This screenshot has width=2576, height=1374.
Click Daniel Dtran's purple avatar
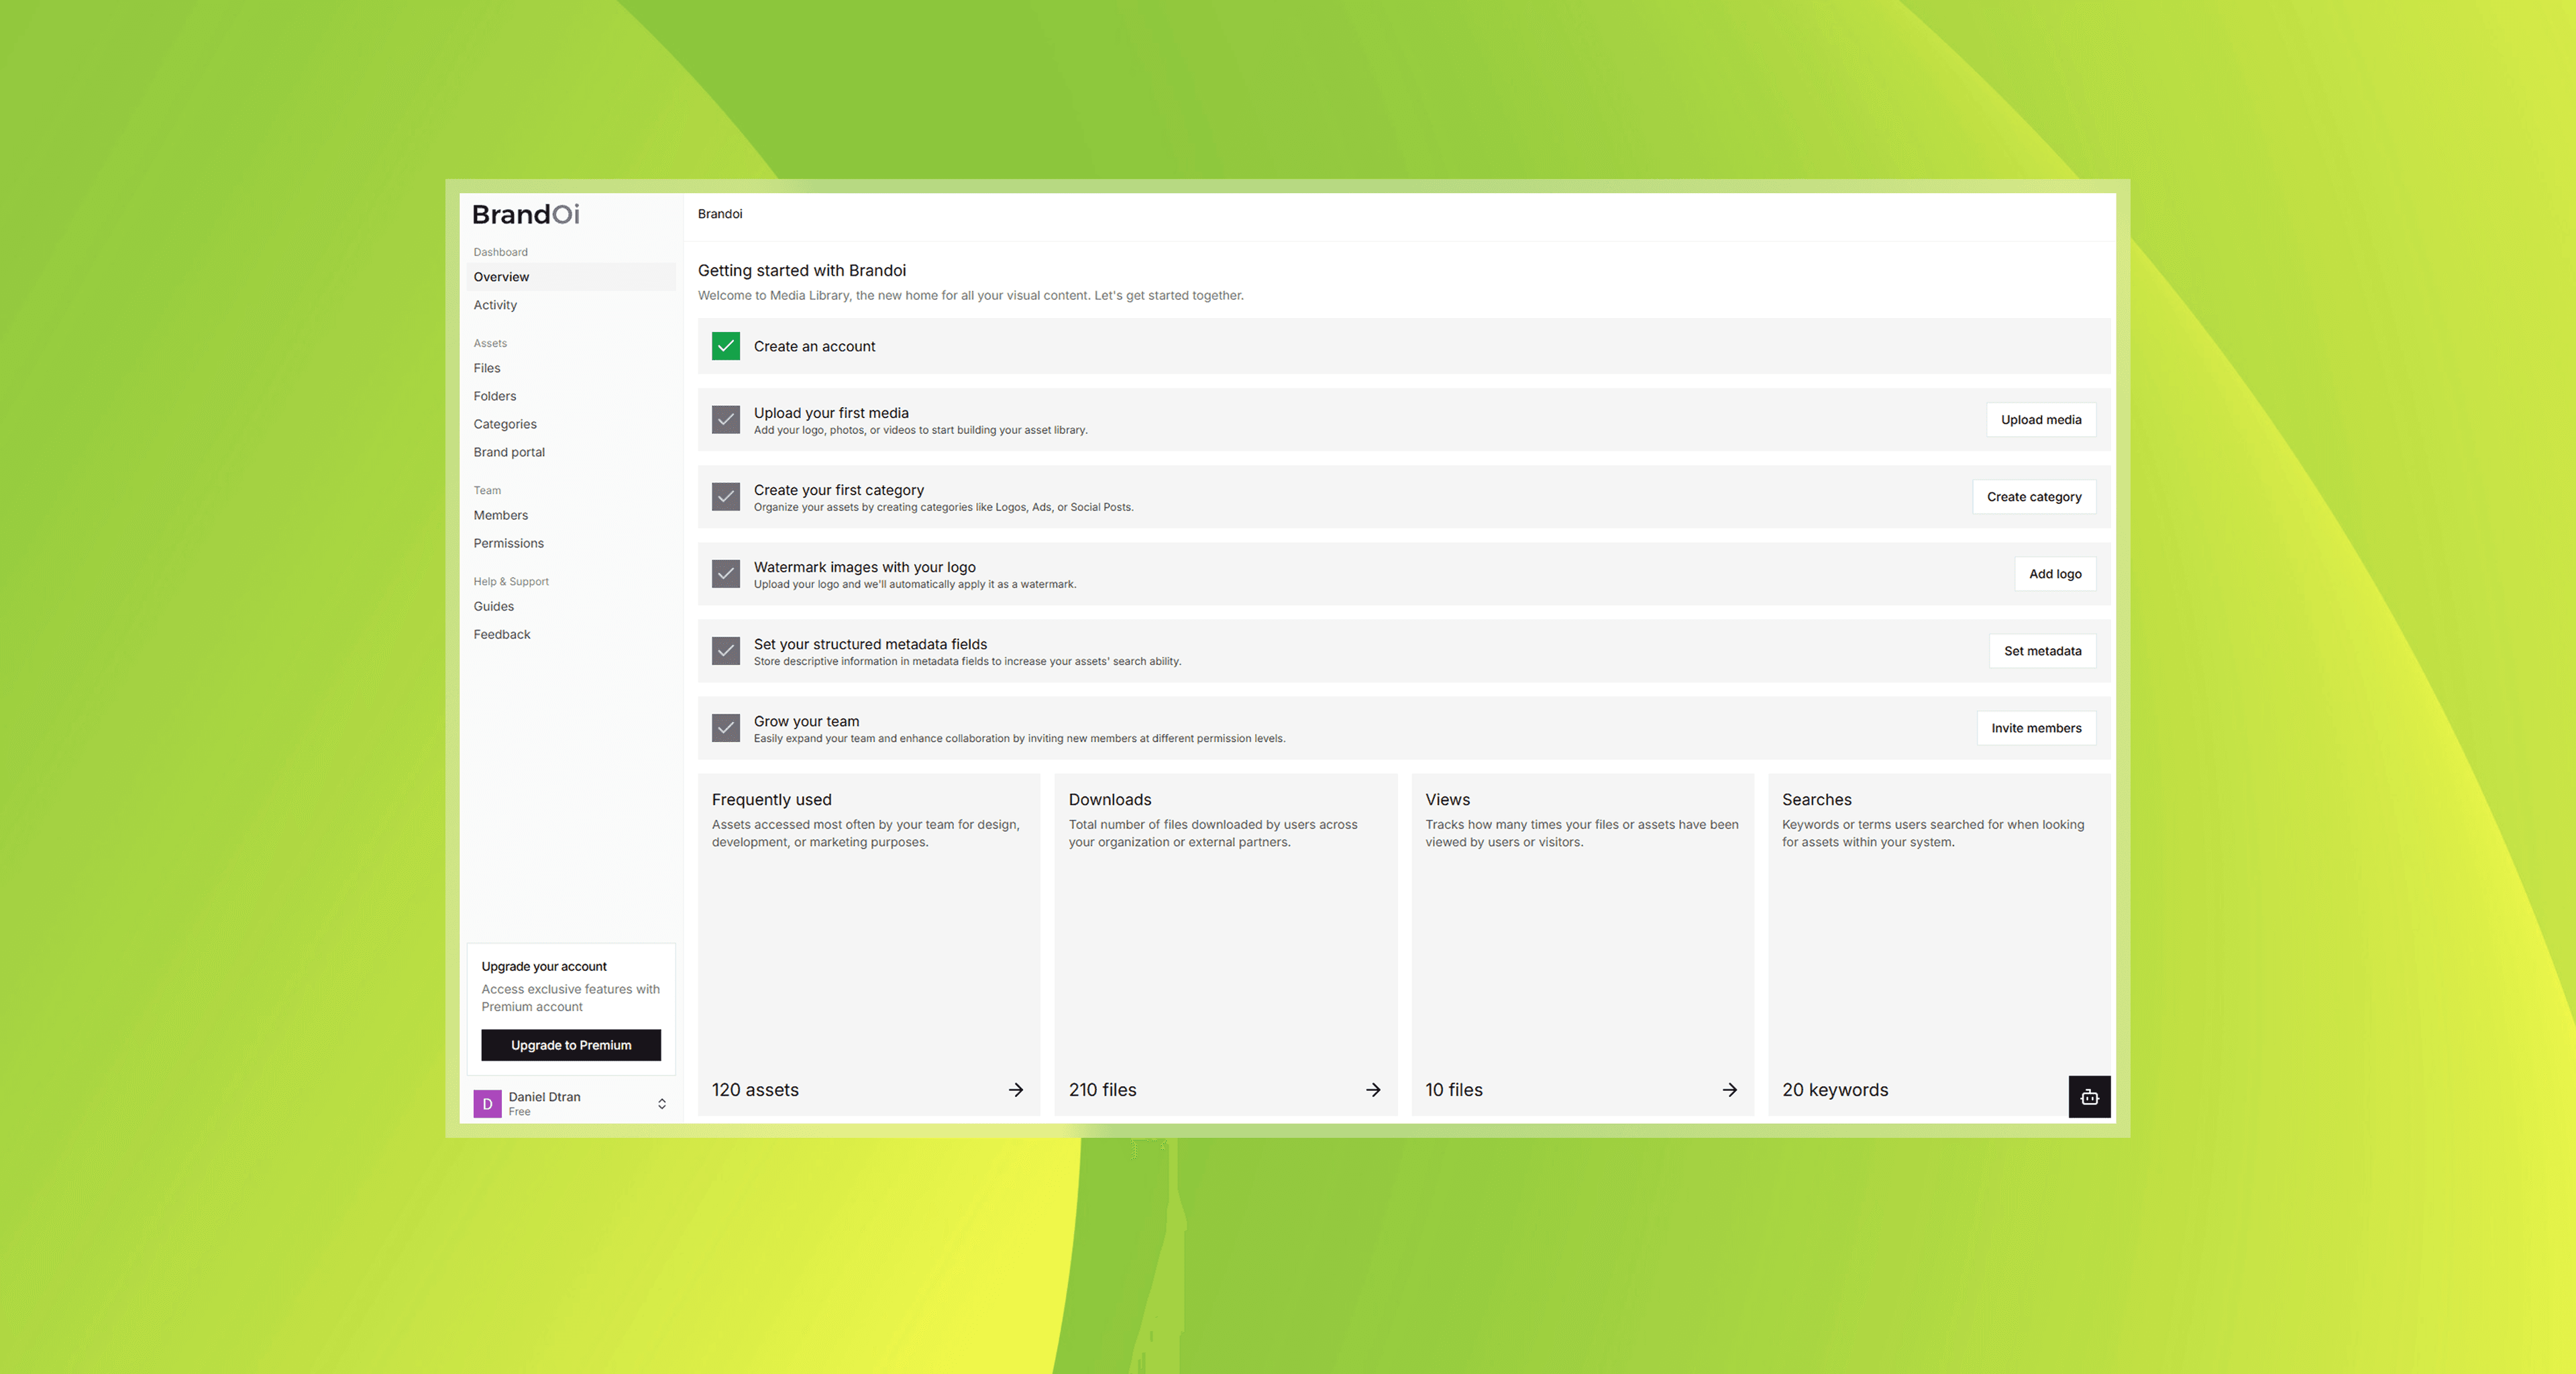487,1103
